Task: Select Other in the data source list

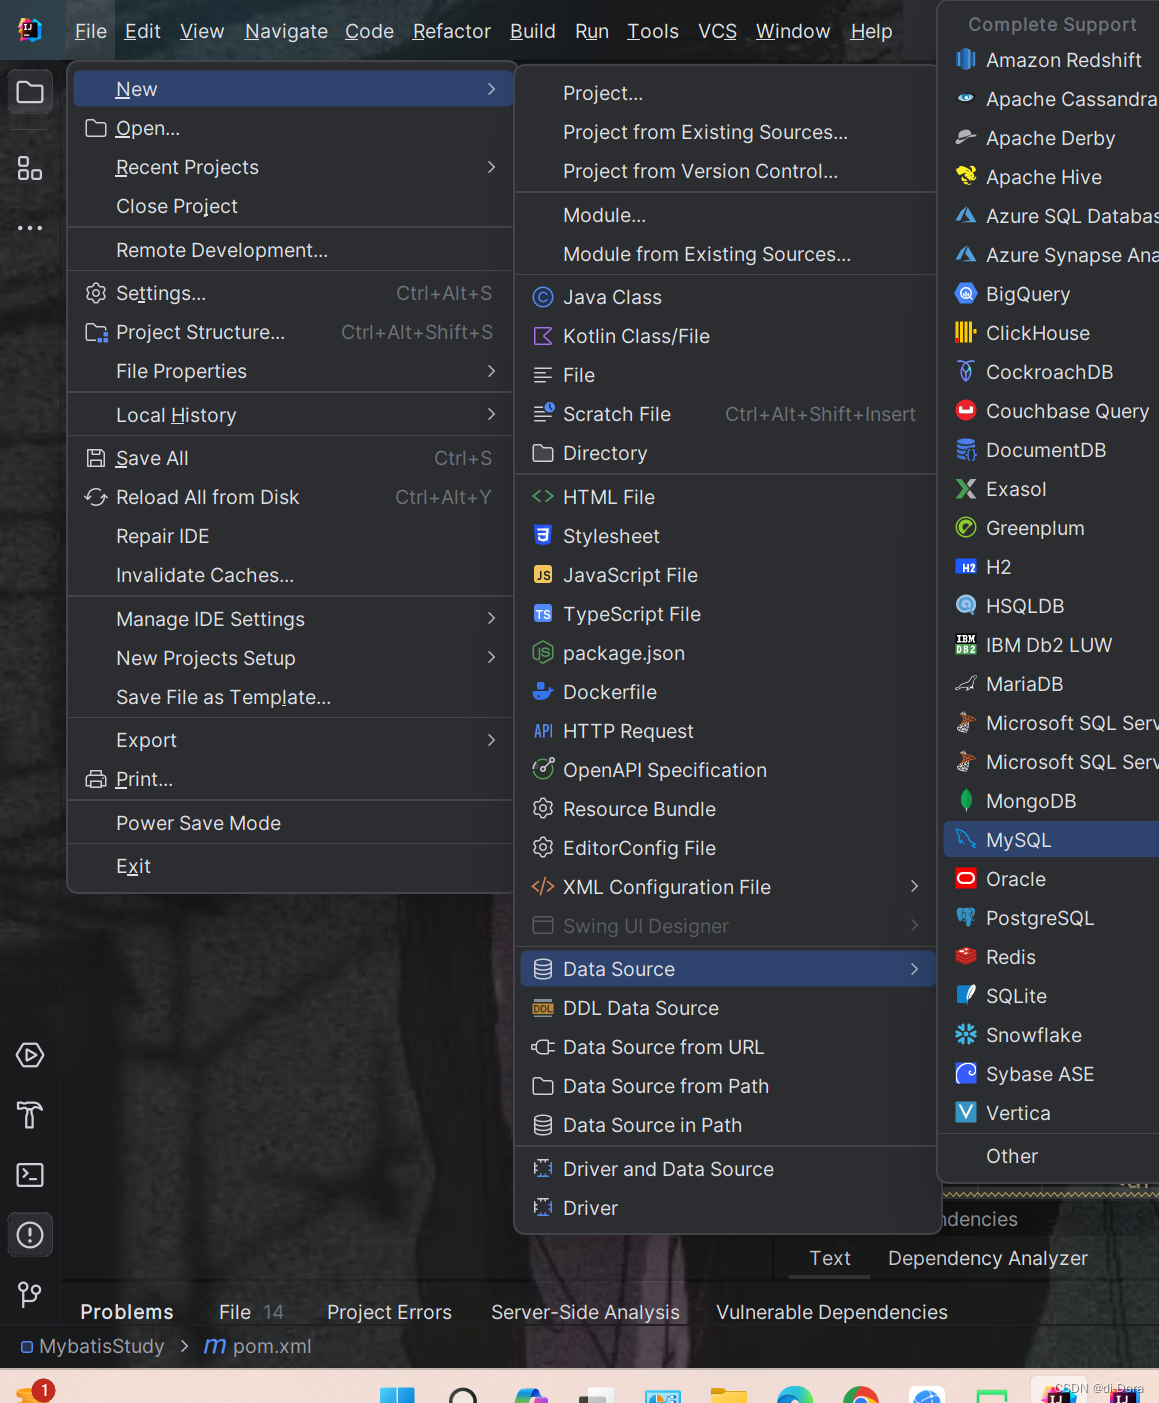Action: 1051,1156
